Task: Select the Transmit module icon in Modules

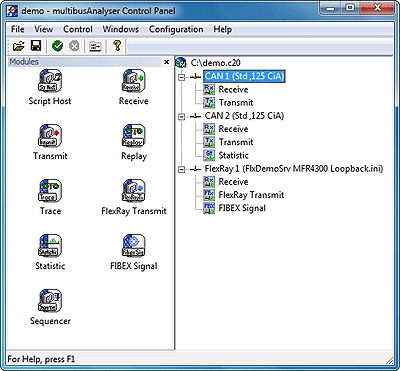Action: pyautogui.click(x=50, y=136)
